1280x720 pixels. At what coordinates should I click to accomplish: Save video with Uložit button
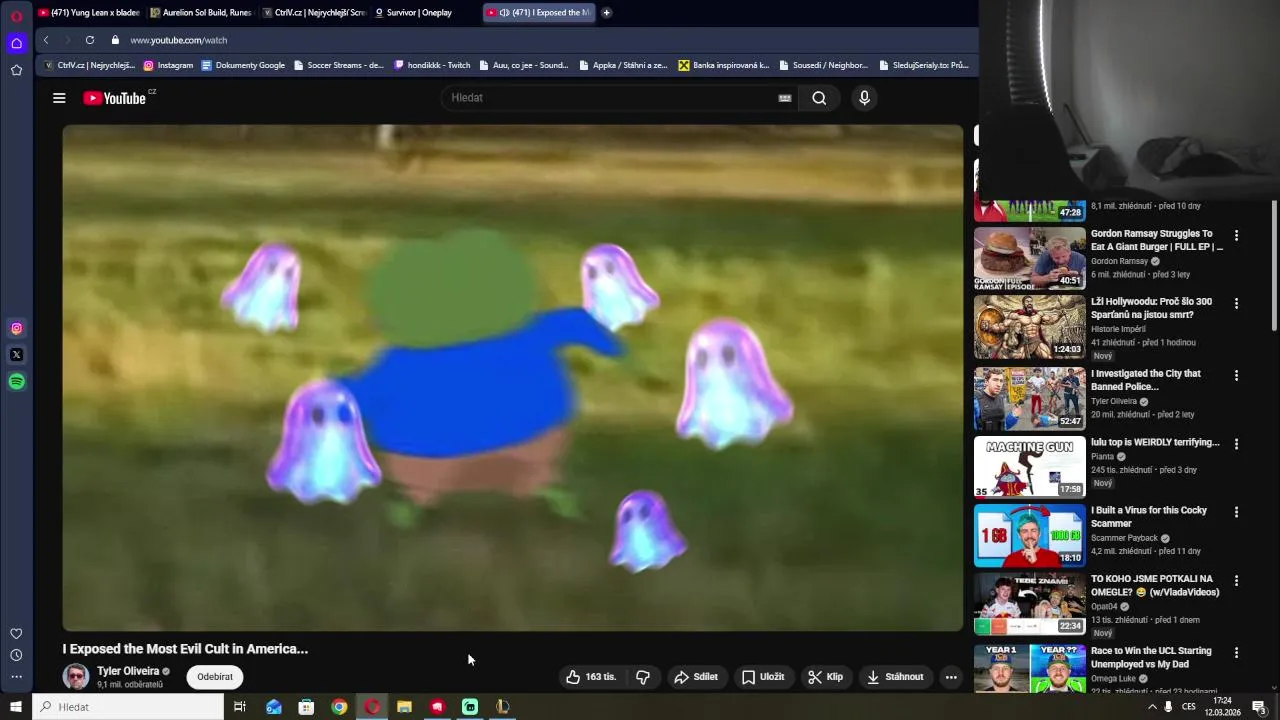[x=763, y=677]
